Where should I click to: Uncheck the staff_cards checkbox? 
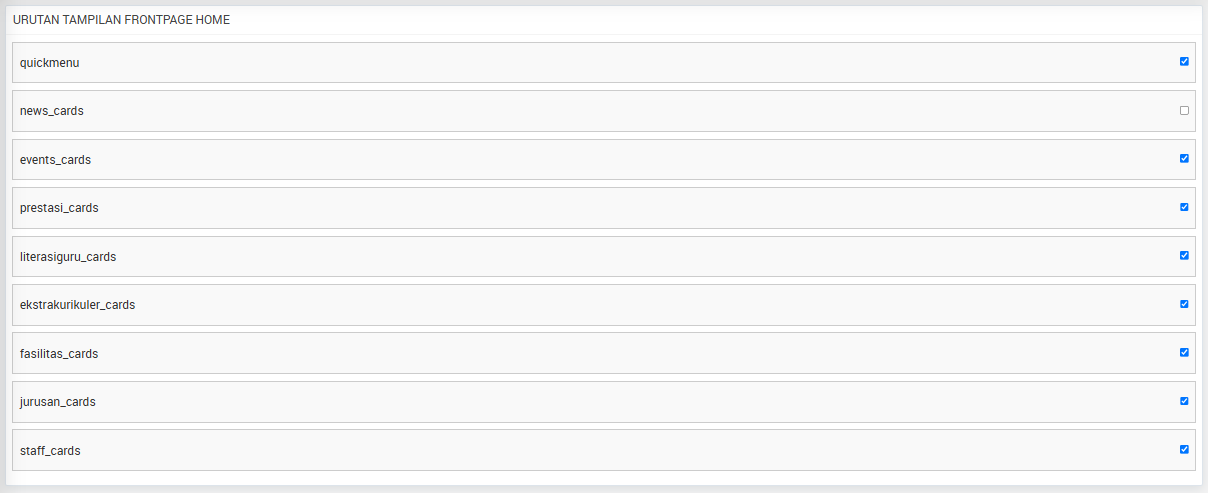coord(1184,449)
